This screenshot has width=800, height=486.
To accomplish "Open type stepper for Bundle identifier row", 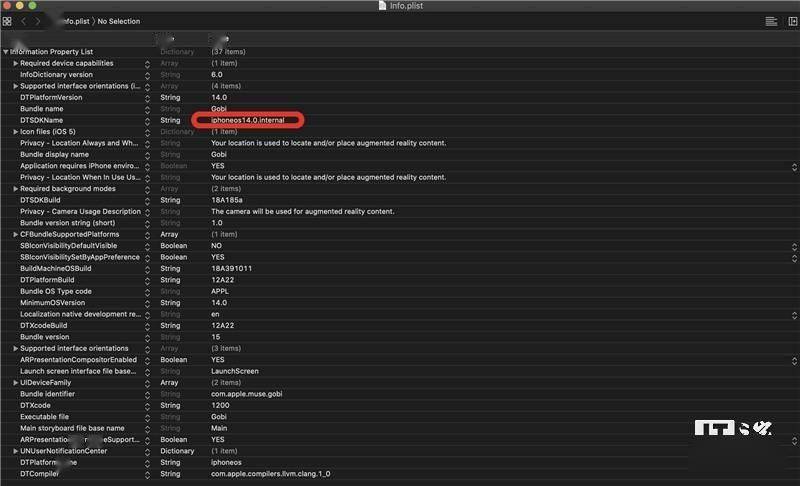I will point(148,394).
